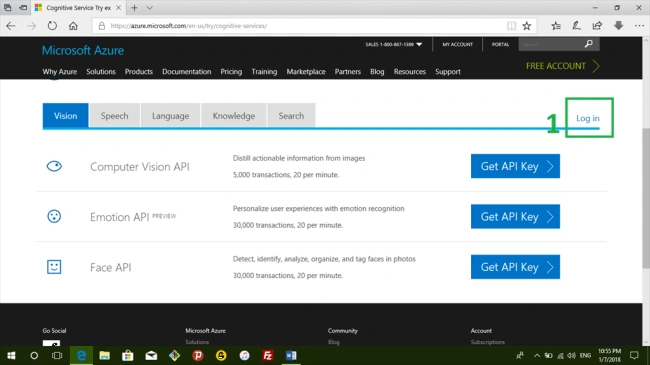Open browser Settings and more menu
The image size is (650, 365).
(639, 26)
